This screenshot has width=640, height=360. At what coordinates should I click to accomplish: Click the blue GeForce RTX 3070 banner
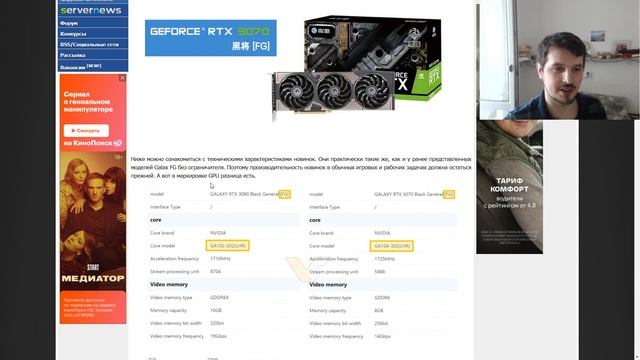click(x=211, y=38)
